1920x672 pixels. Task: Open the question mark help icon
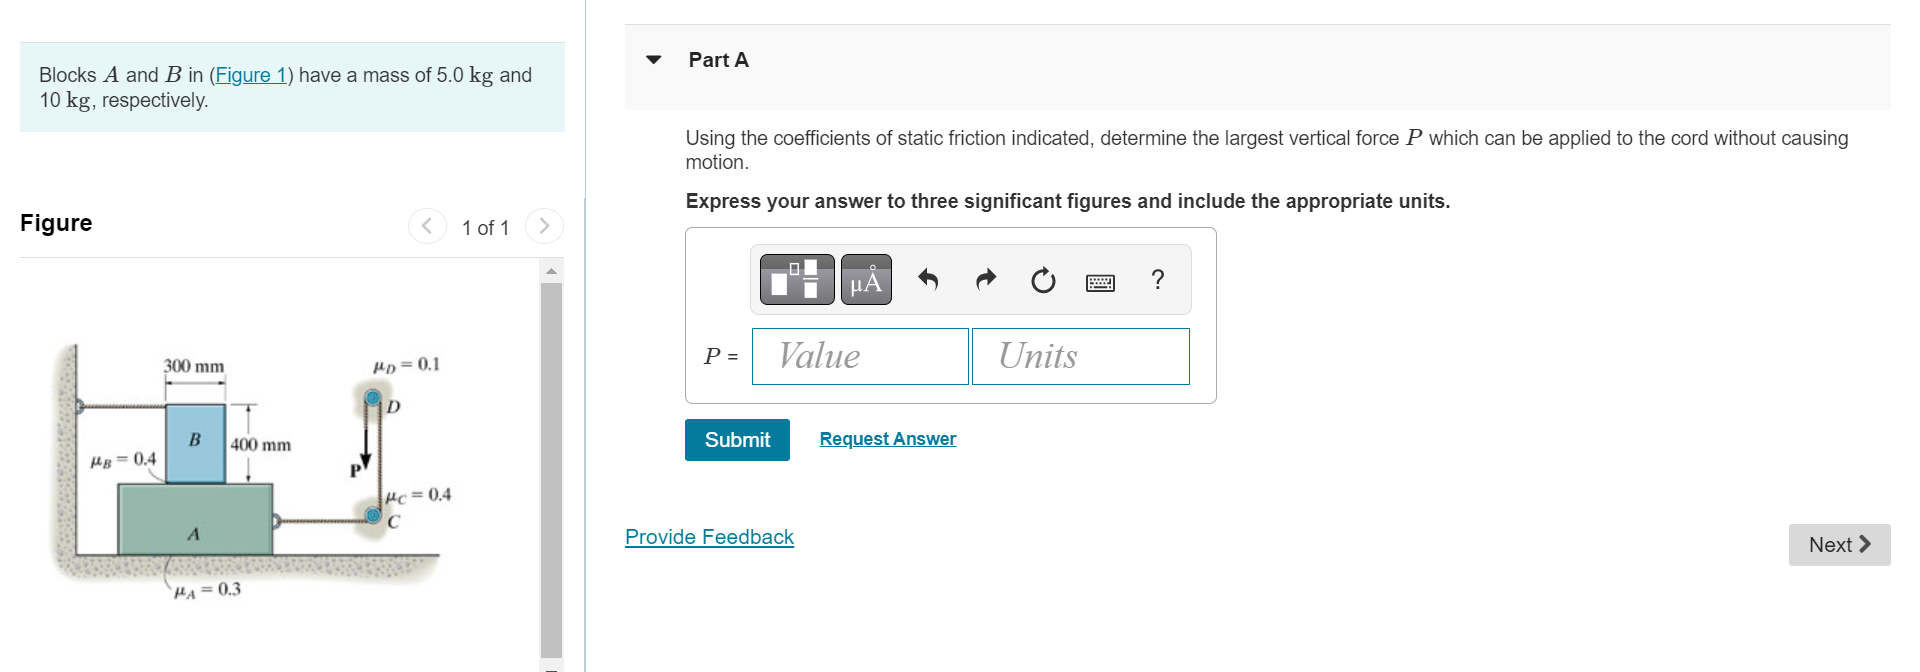click(1158, 279)
